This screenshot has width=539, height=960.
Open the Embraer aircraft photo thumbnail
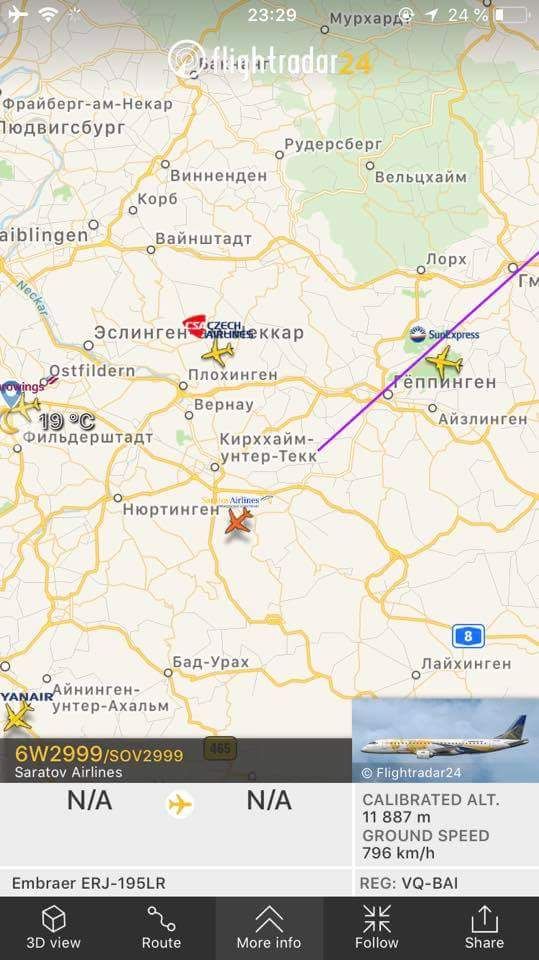point(445,740)
